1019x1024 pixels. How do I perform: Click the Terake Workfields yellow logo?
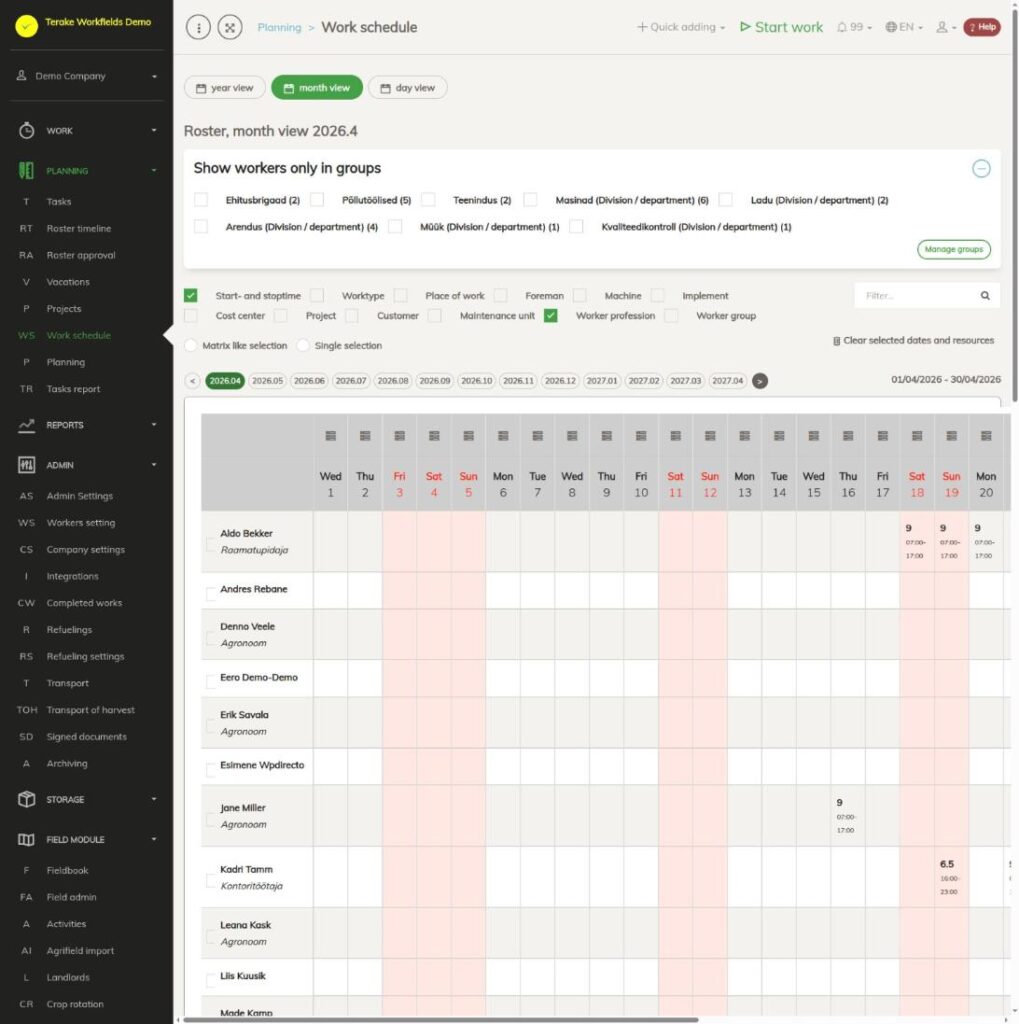tap(27, 25)
